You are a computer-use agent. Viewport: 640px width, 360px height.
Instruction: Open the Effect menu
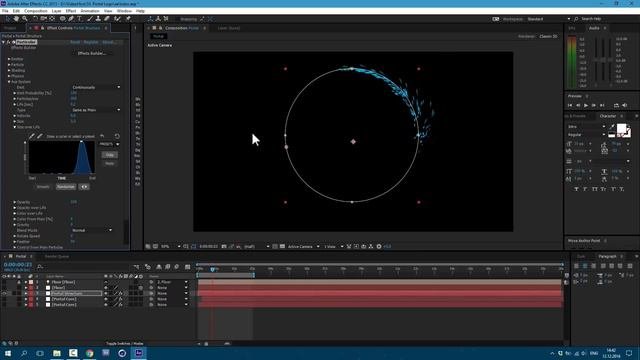71,11
